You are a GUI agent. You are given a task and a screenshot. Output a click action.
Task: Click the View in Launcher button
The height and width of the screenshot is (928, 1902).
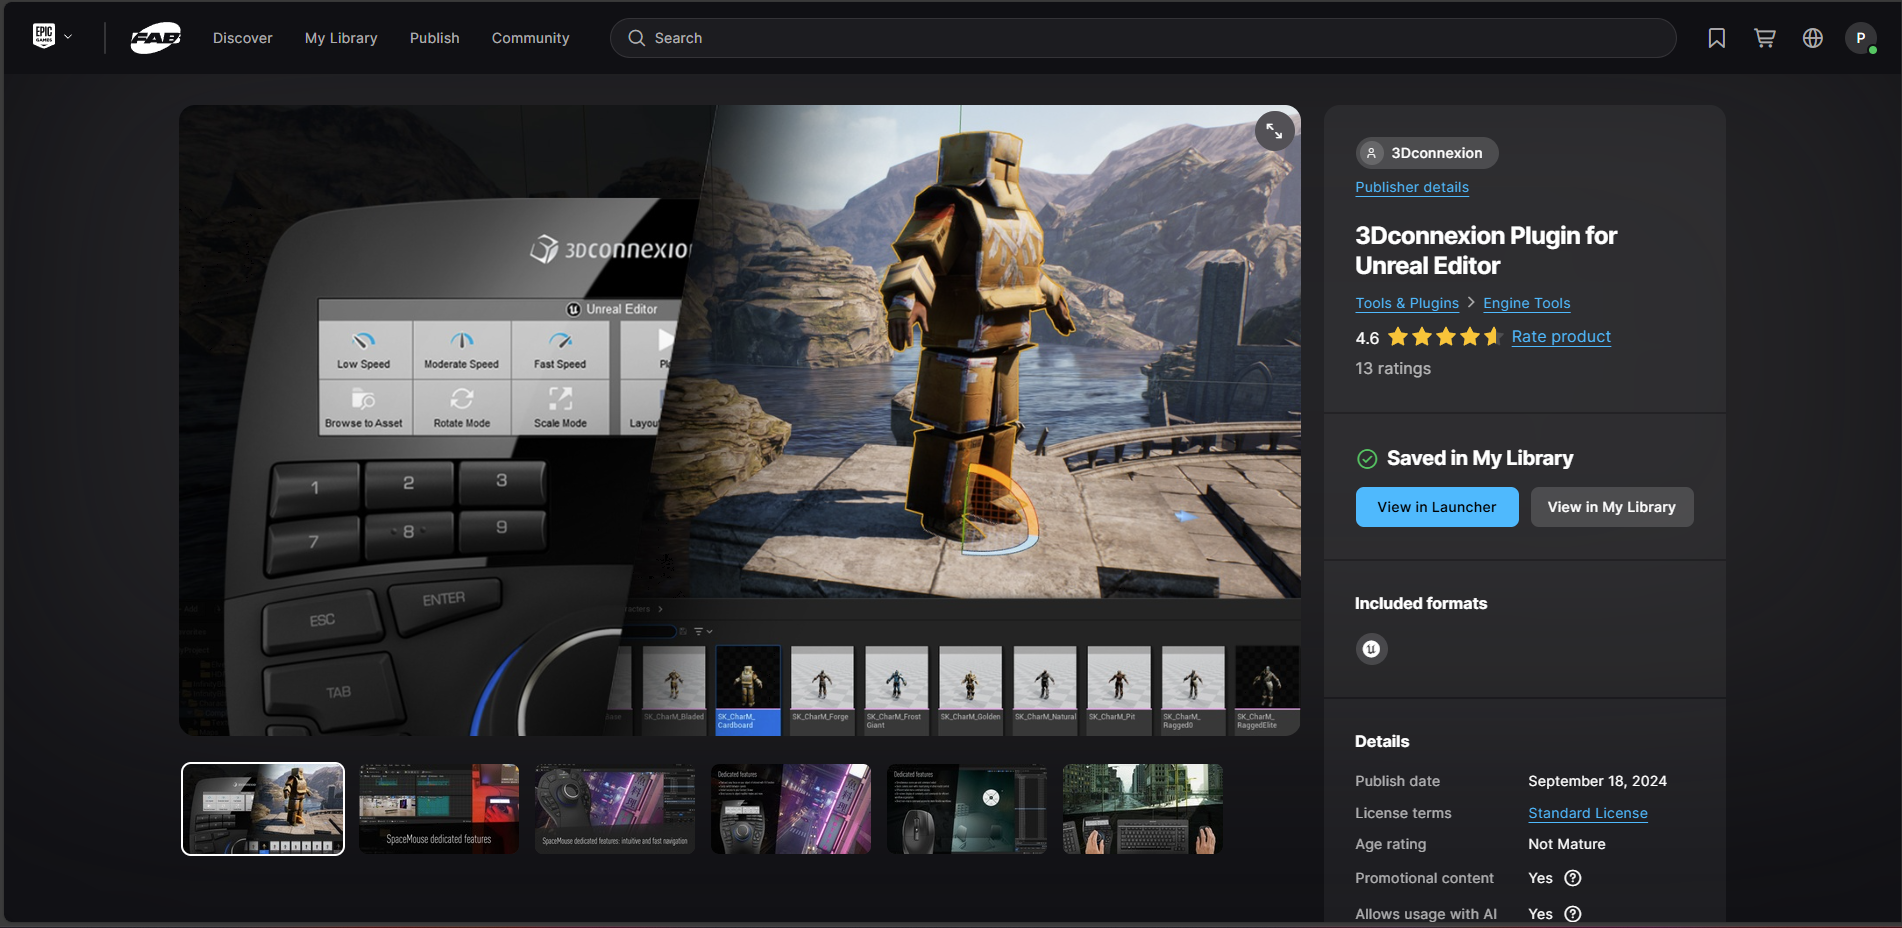point(1436,506)
